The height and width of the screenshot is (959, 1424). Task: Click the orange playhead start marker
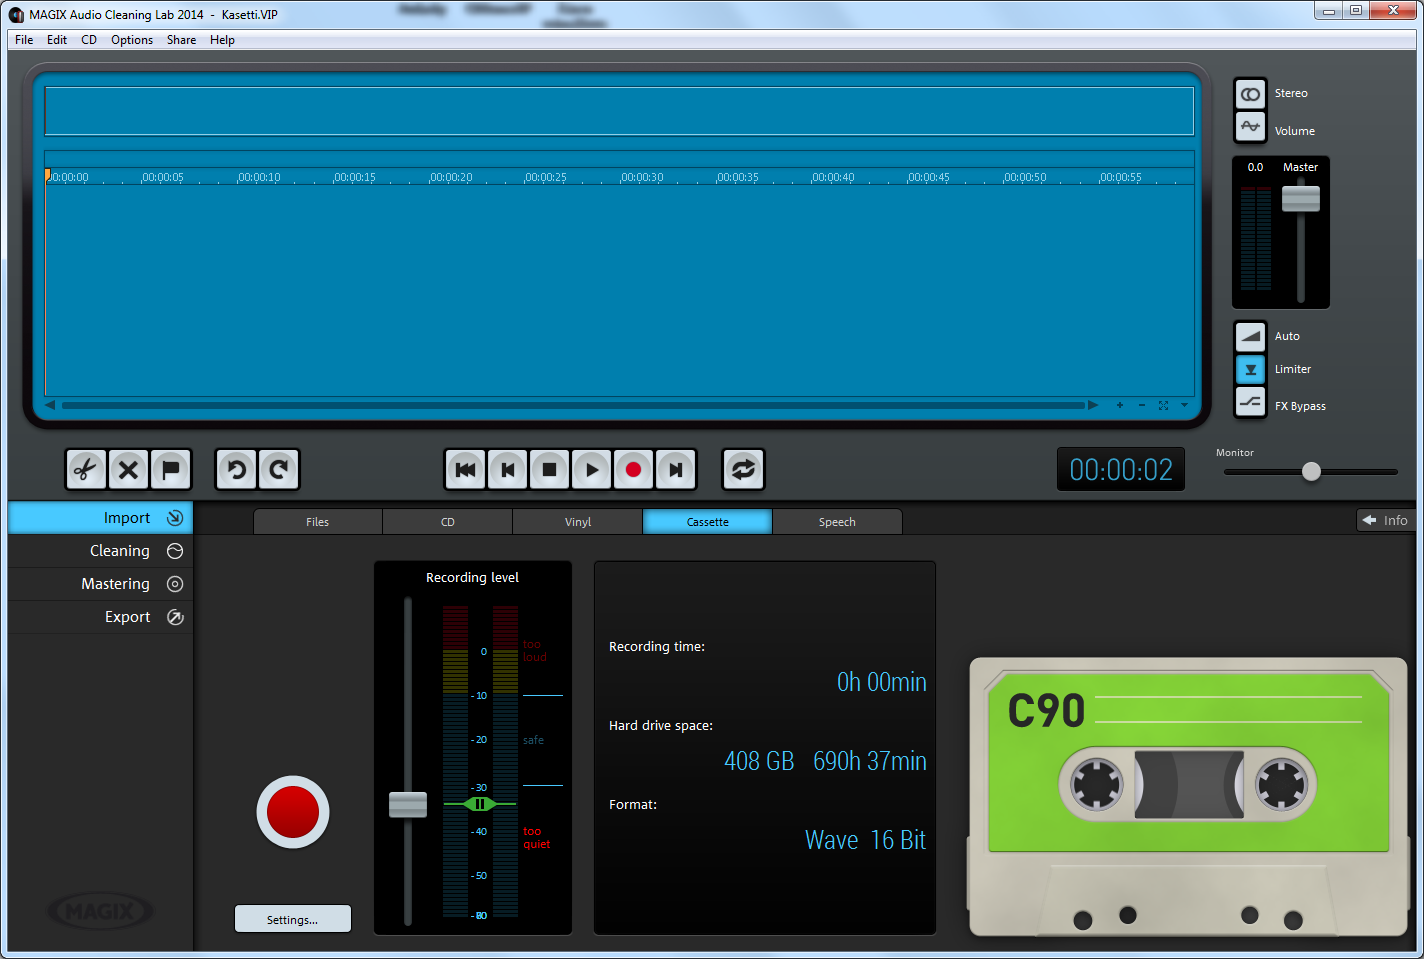[x=47, y=175]
